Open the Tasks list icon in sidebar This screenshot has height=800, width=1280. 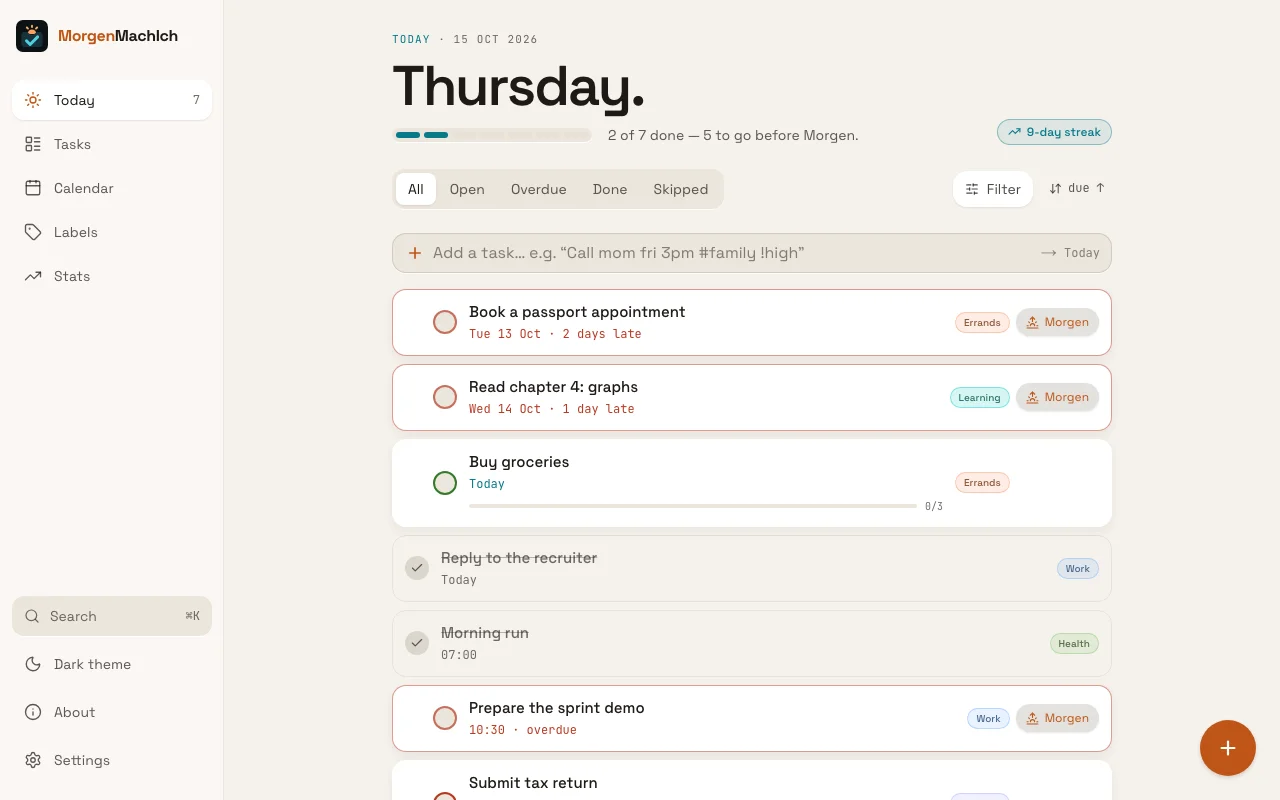[33, 144]
